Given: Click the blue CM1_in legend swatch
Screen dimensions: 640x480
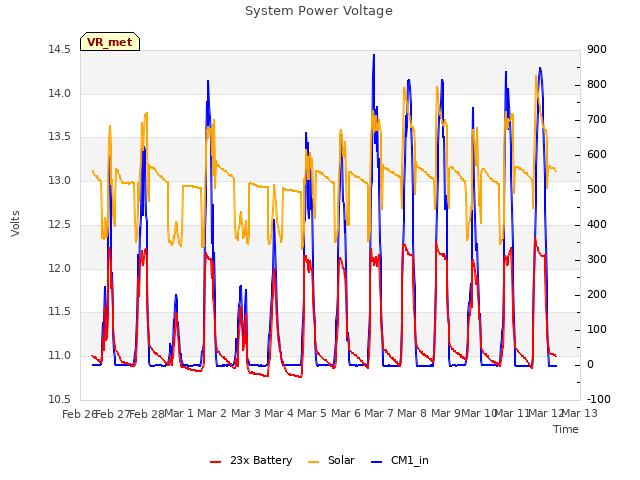Looking at the screenshot, I should coord(377,462).
